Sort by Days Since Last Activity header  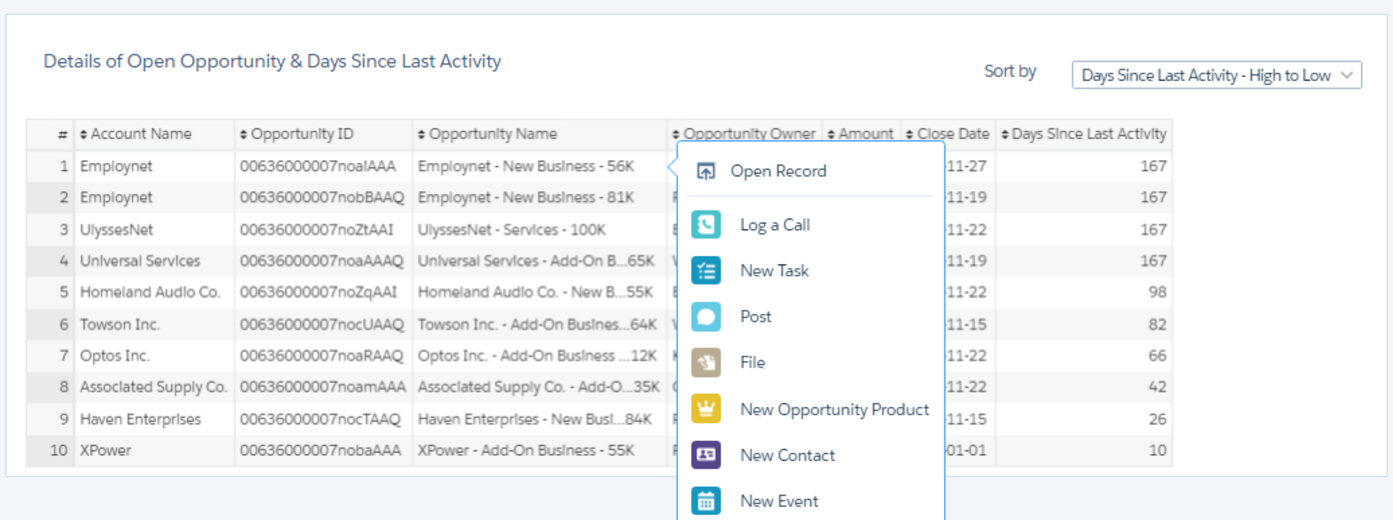tap(1088, 134)
